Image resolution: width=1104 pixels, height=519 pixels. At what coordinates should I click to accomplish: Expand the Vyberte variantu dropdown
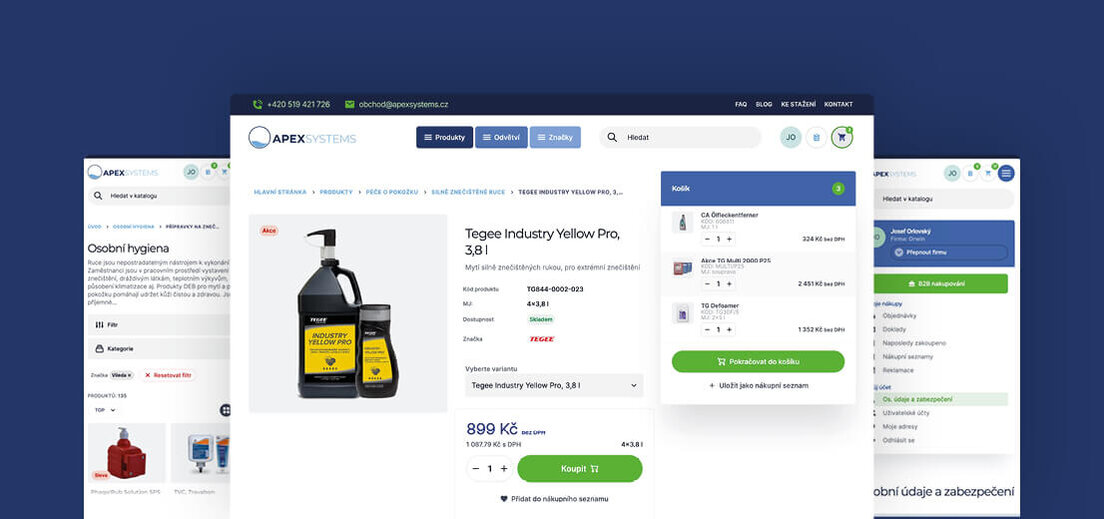point(553,385)
